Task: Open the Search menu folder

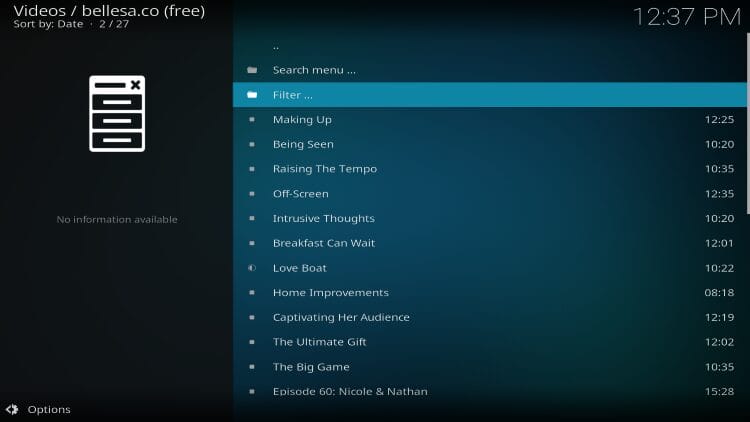Action: [x=314, y=70]
